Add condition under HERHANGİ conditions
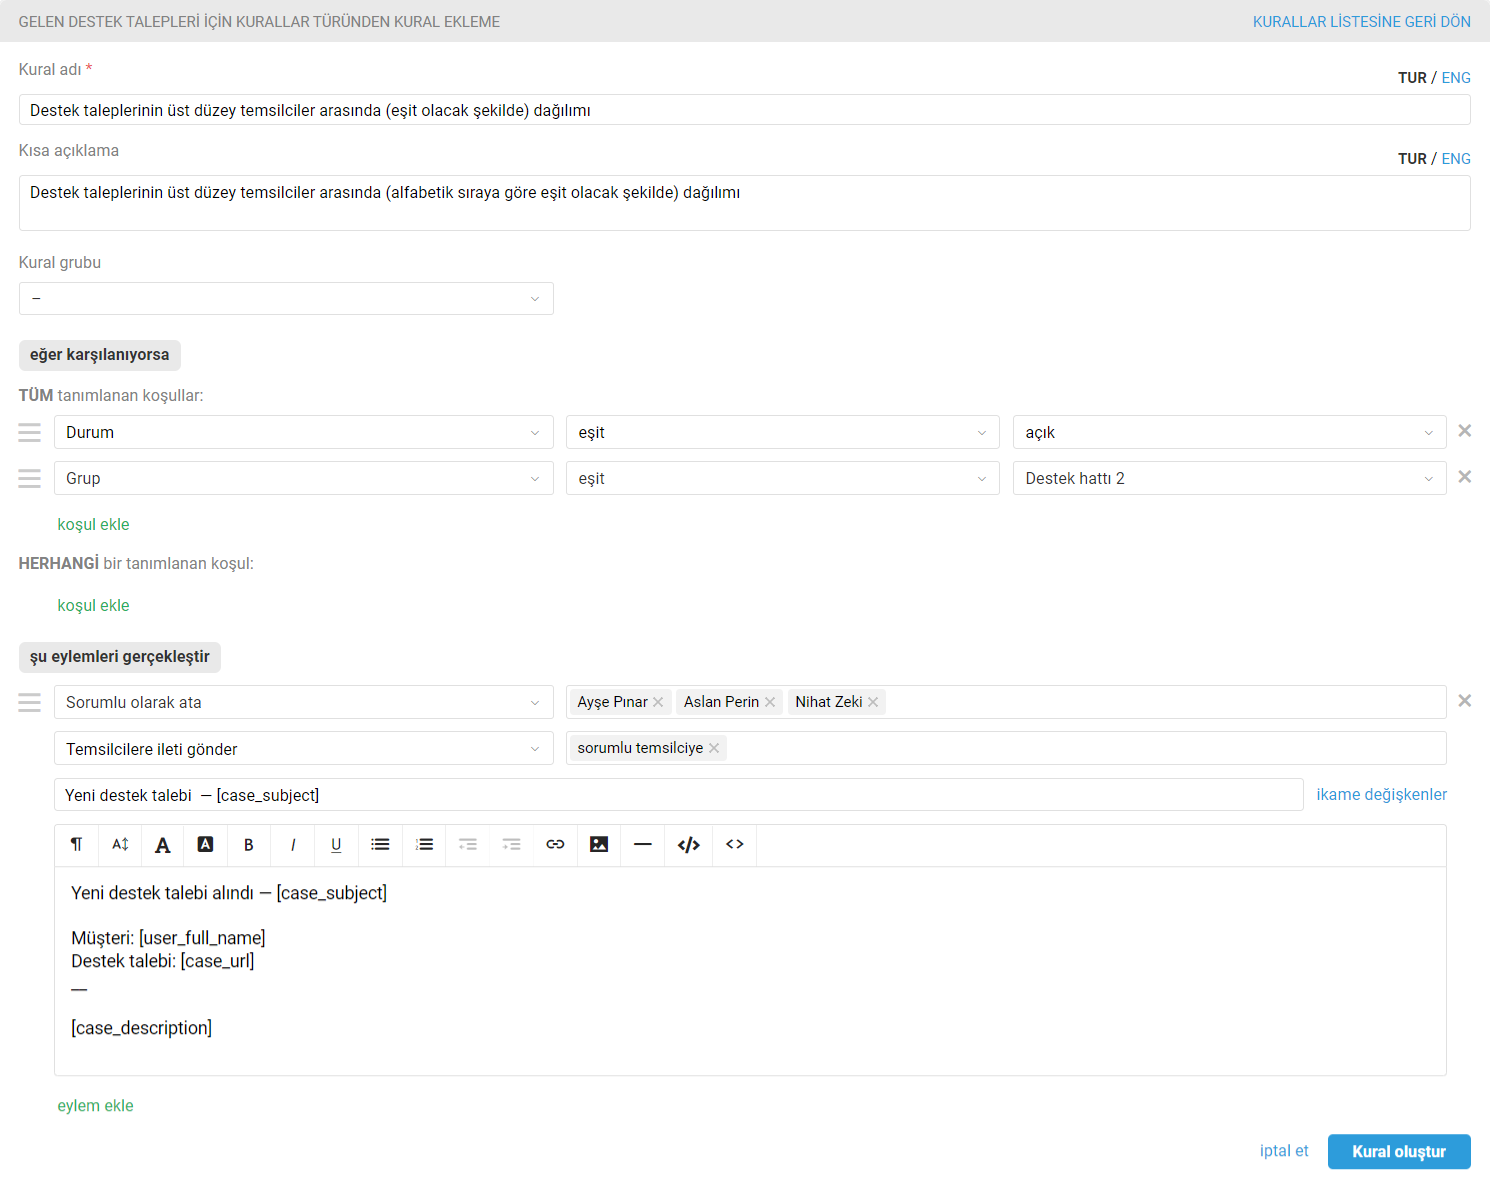This screenshot has width=1490, height=1188. pyautogui.click(x=93, y=605)
